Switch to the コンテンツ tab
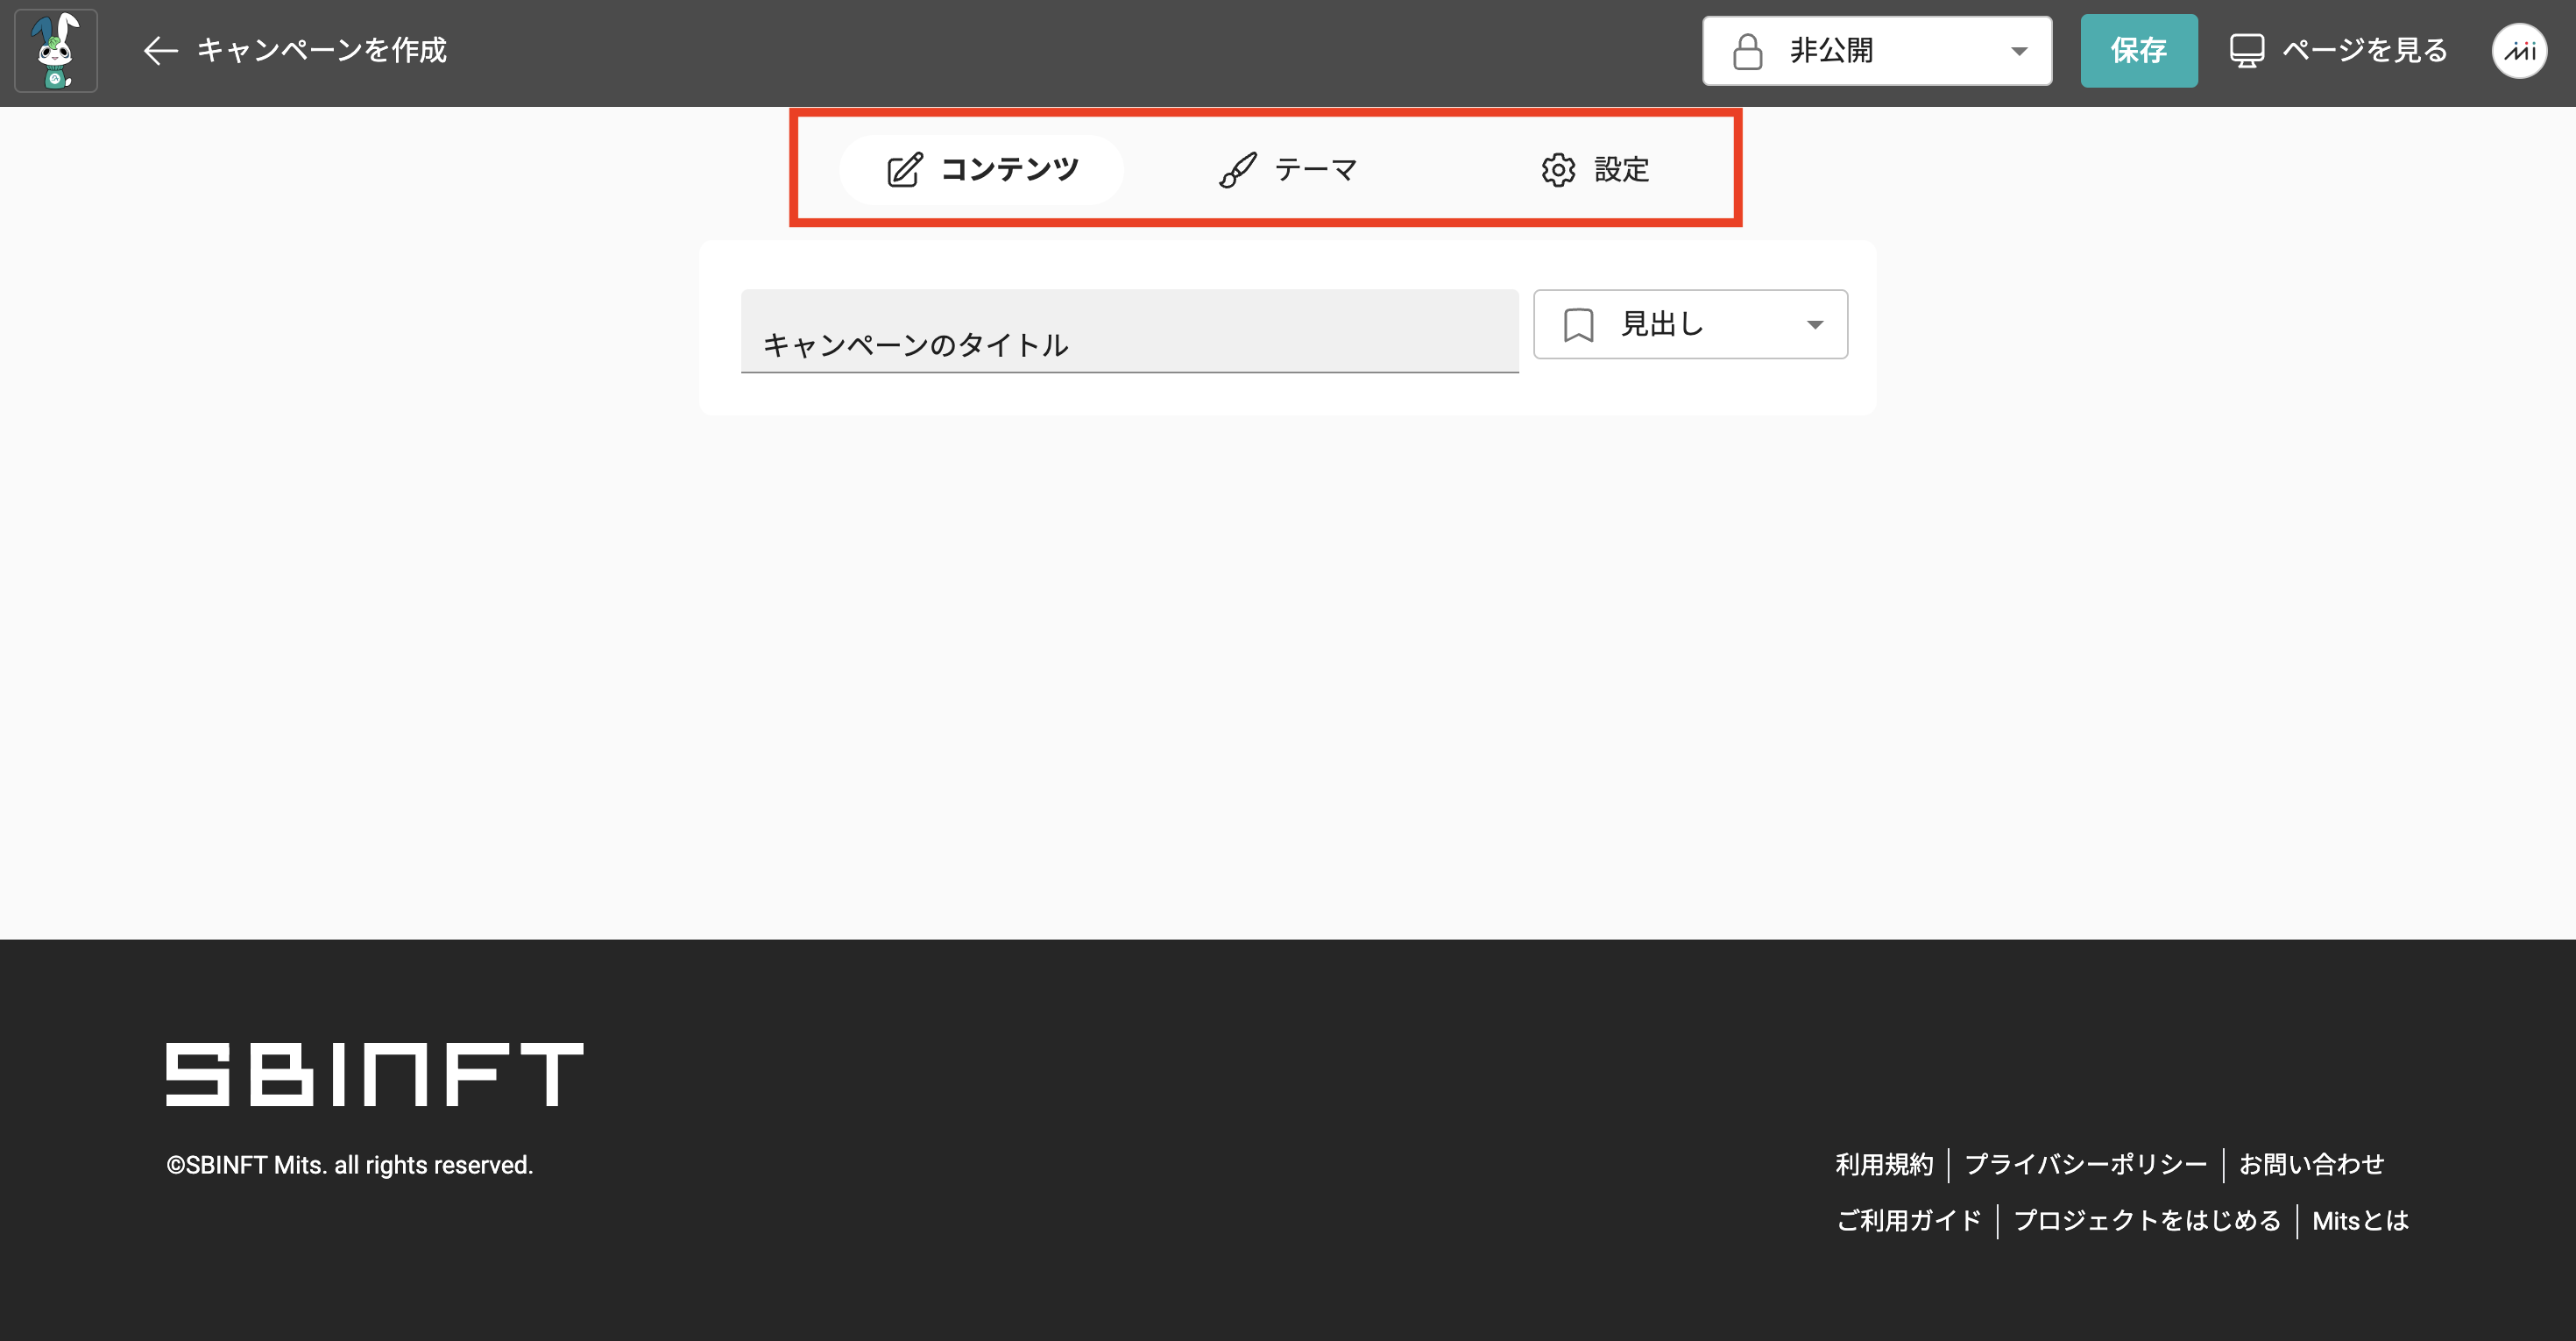This screenshot has height=1341, width=2576. tap(982, 170)
